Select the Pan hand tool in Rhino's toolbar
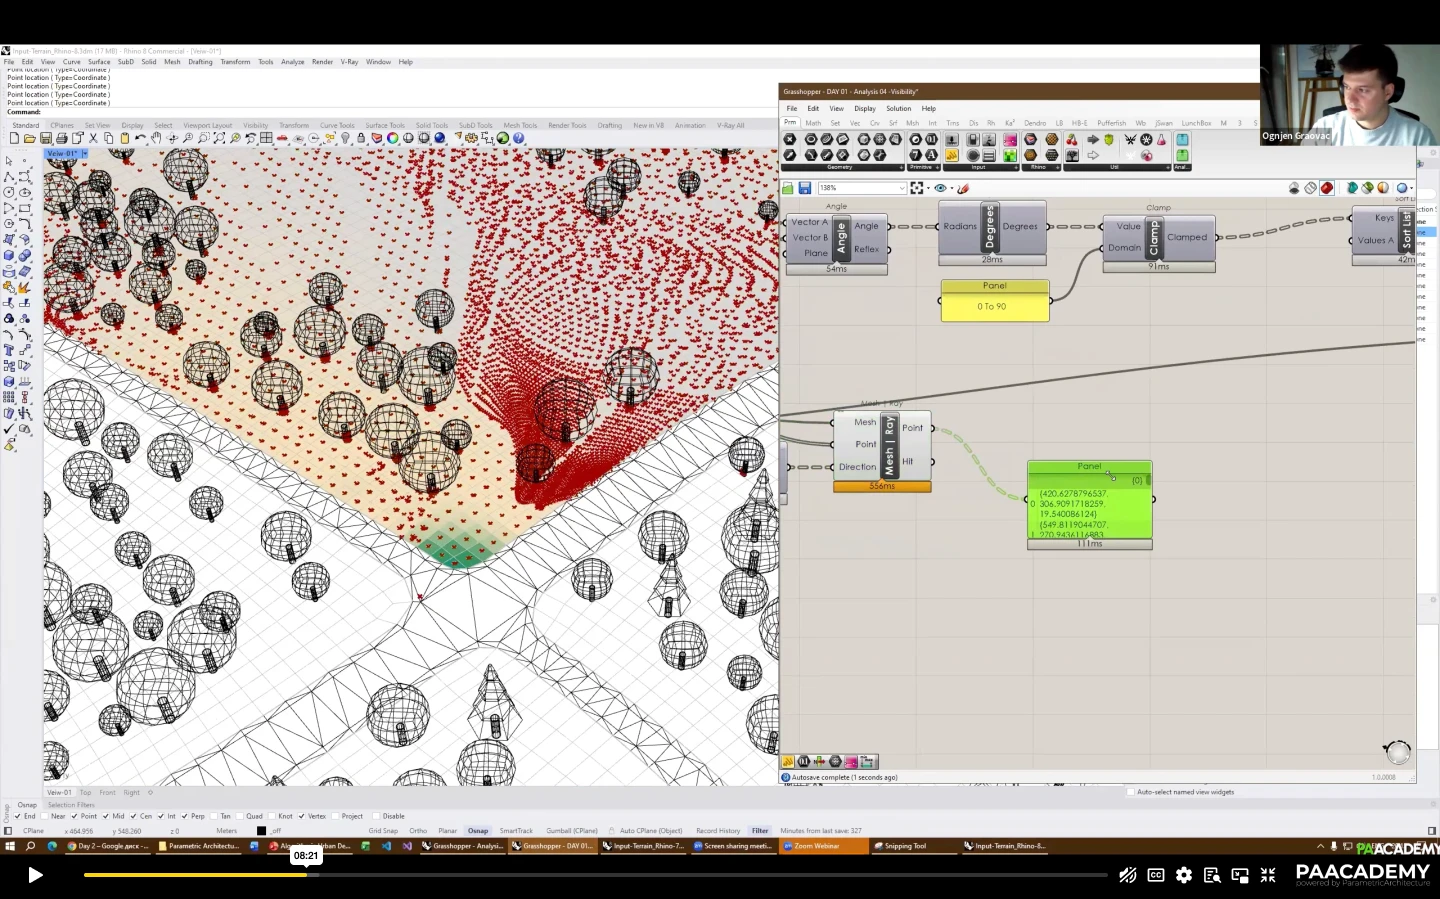The width and height of the screenshot is (1440, 899). pos(157,139)
